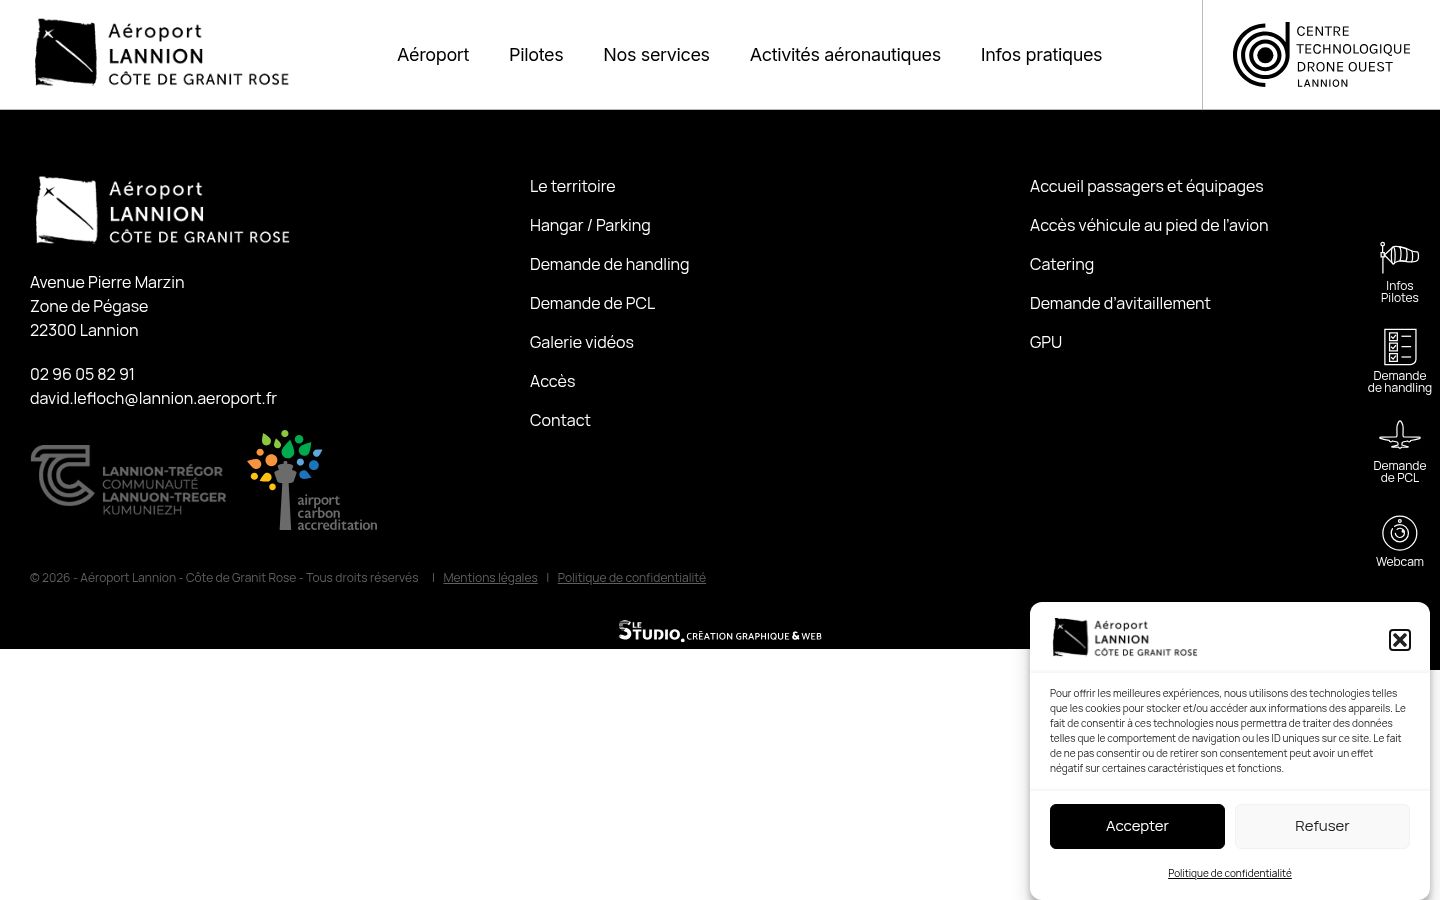This screenshot has height=900, width=1440.
Task: Open the Hangar / Parking link
Action: click(x=590, y=225)
